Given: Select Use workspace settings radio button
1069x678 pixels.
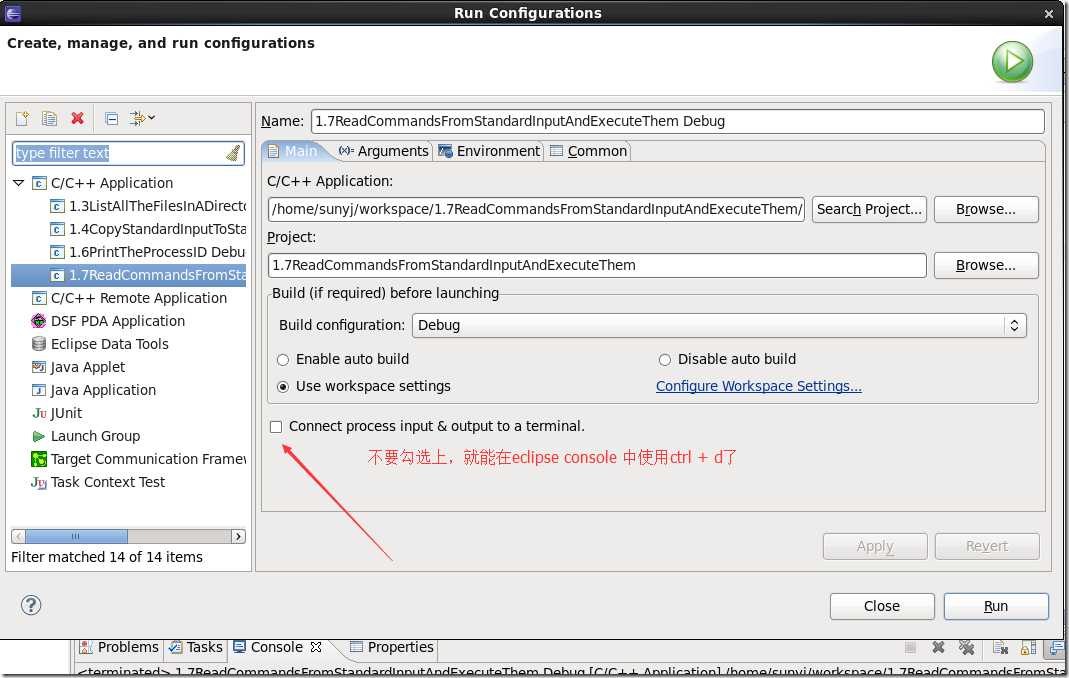Looking at the screenshot, I should coord(283,387).
